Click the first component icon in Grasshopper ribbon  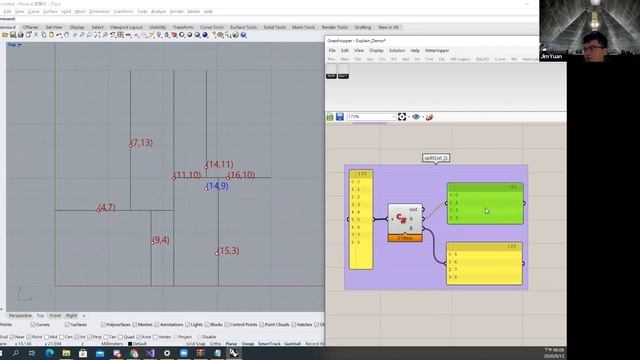[x=331, y=71]
